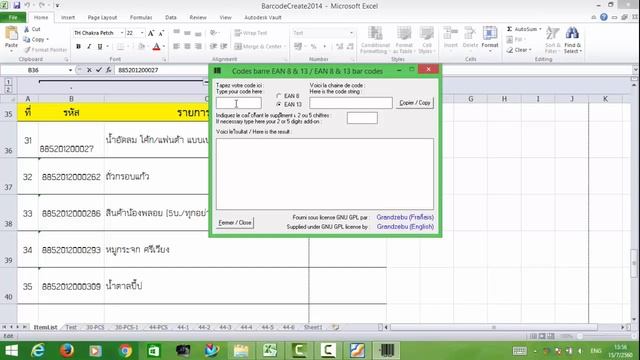Open the Autodesk Vault tab
Viewport: 640px width, 360px height.
coord(263,18)
